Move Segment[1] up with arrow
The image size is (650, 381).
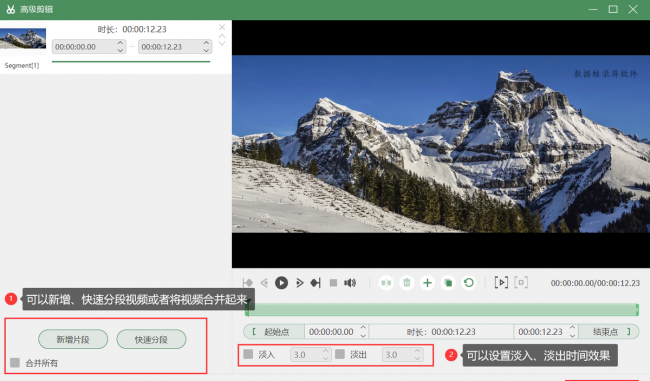click(x=222, y=36)
